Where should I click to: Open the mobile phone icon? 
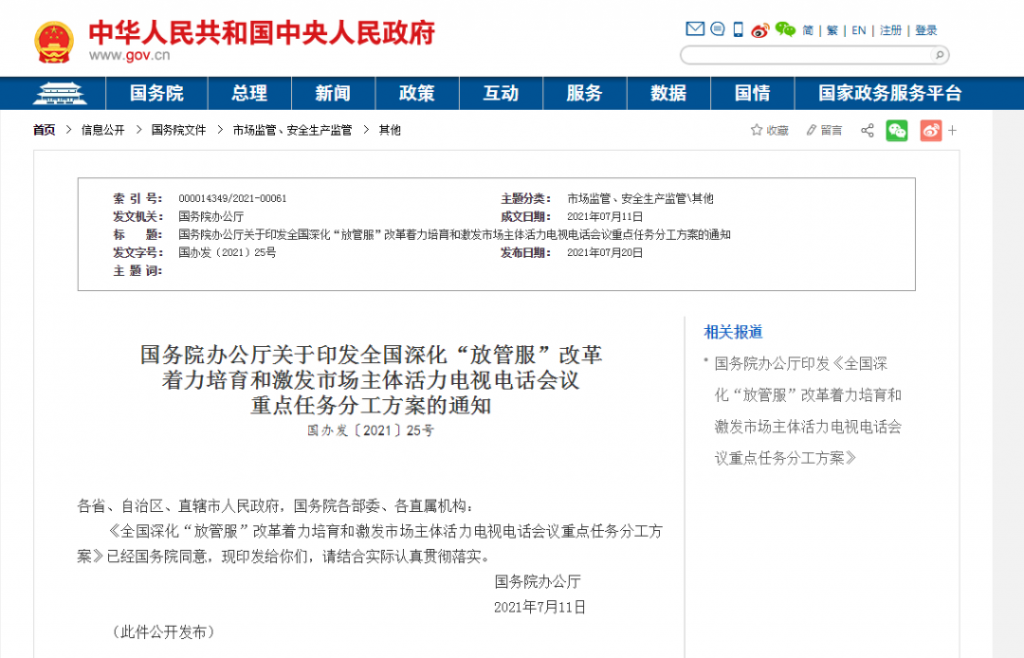click(738, 29)
